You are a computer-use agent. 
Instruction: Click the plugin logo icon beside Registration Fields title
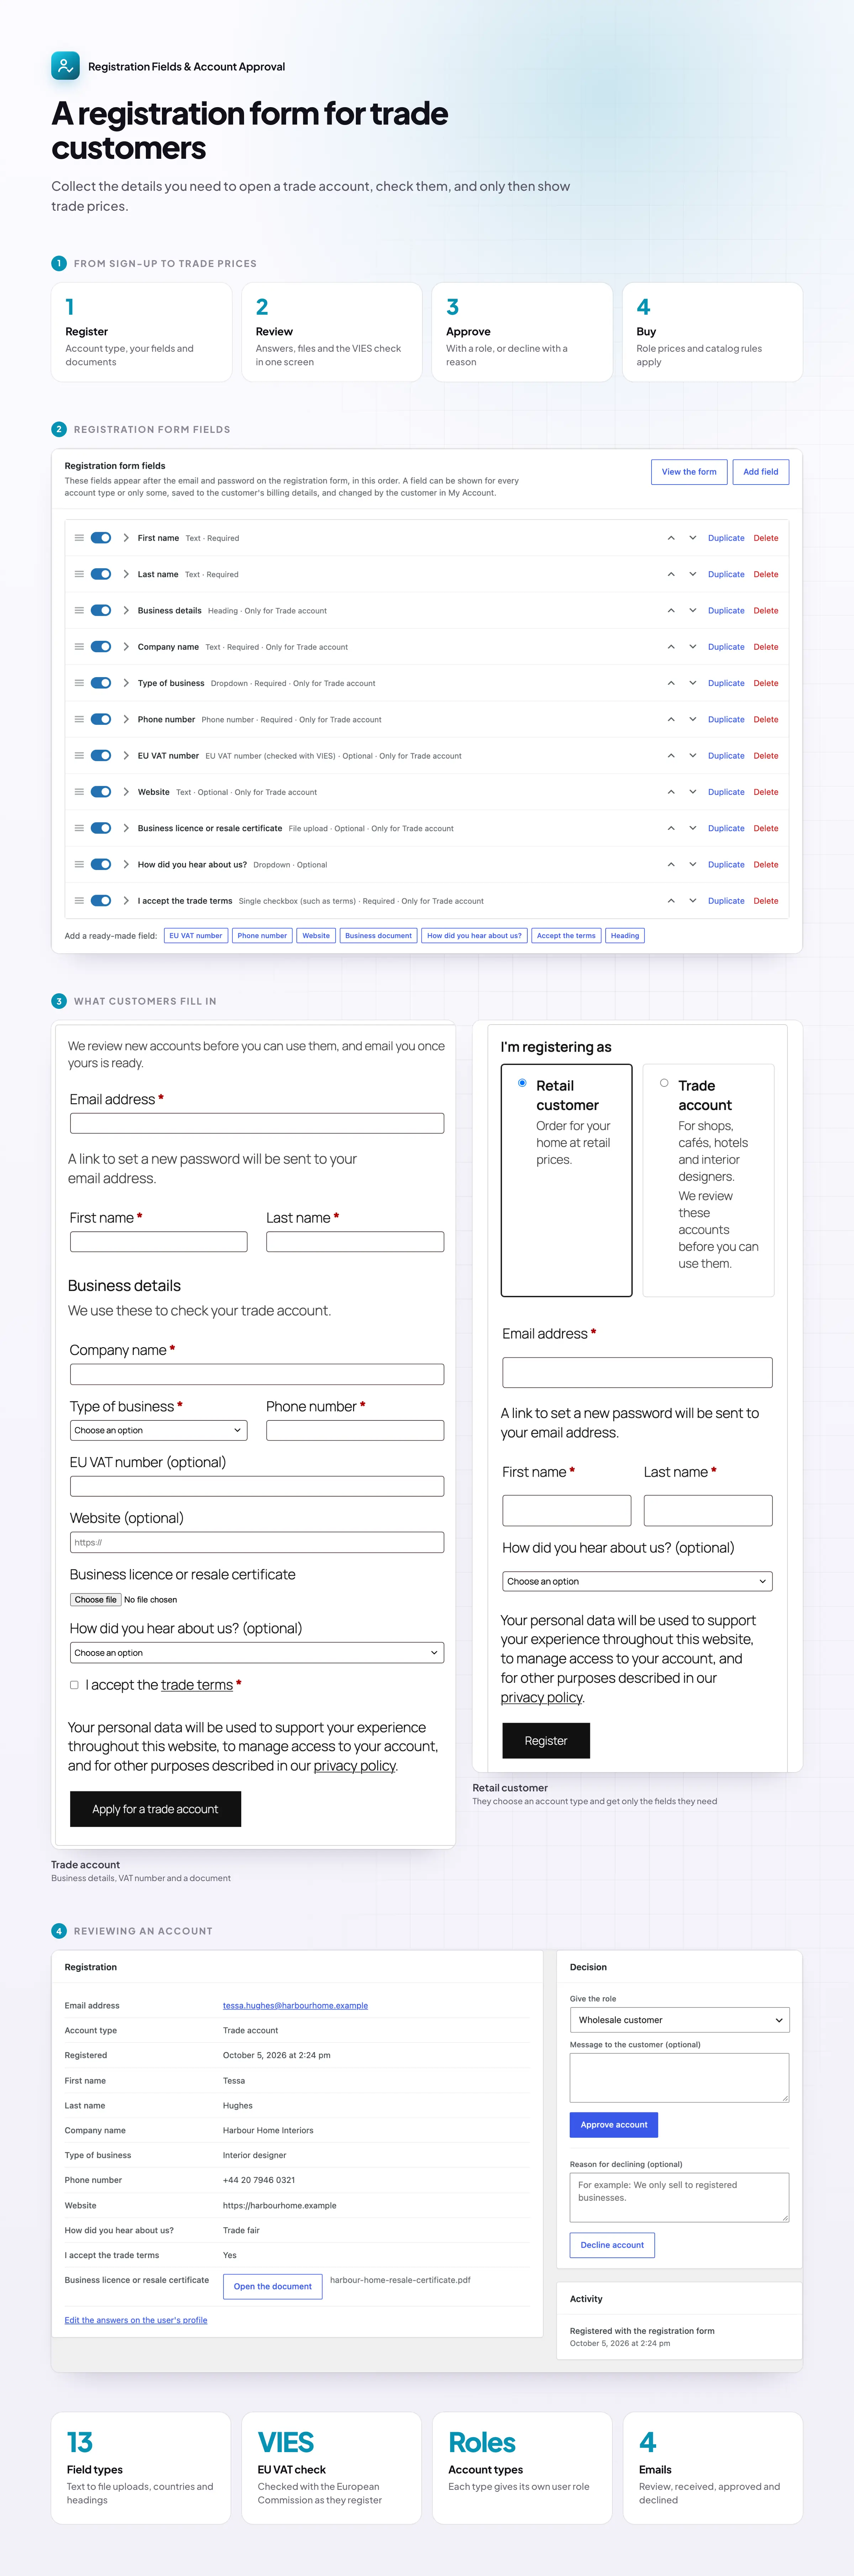click(x=65, y=66)
